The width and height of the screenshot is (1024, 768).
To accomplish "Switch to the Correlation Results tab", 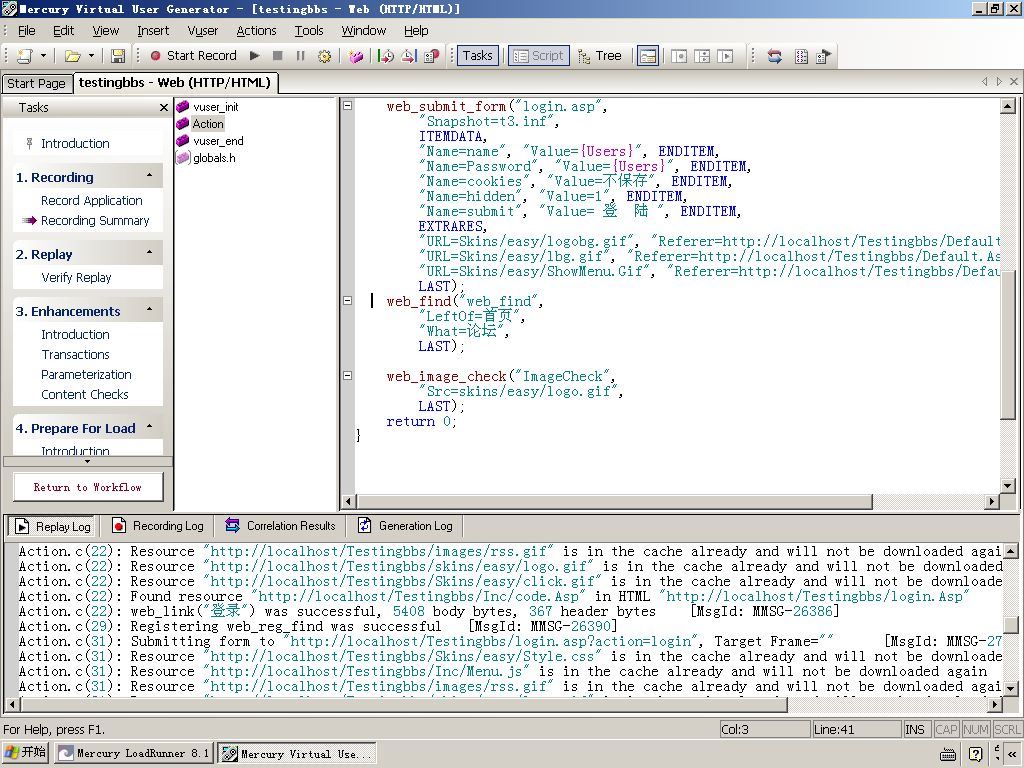I will click(280, 526).
